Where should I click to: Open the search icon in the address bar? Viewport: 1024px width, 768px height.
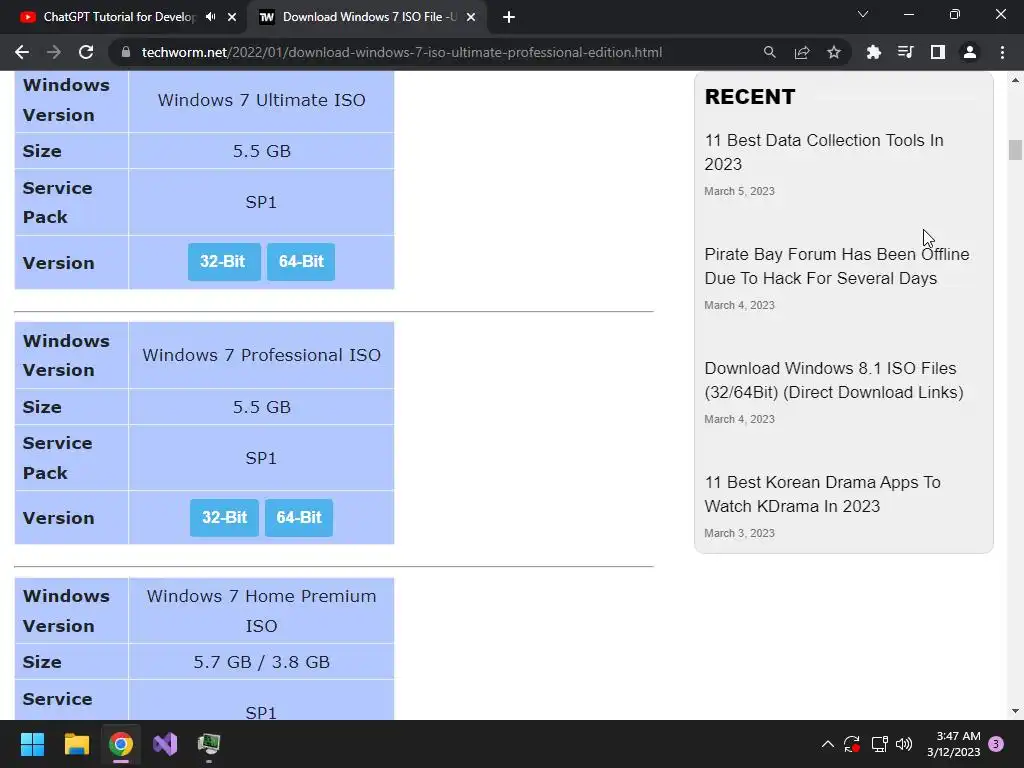[769, 52]
